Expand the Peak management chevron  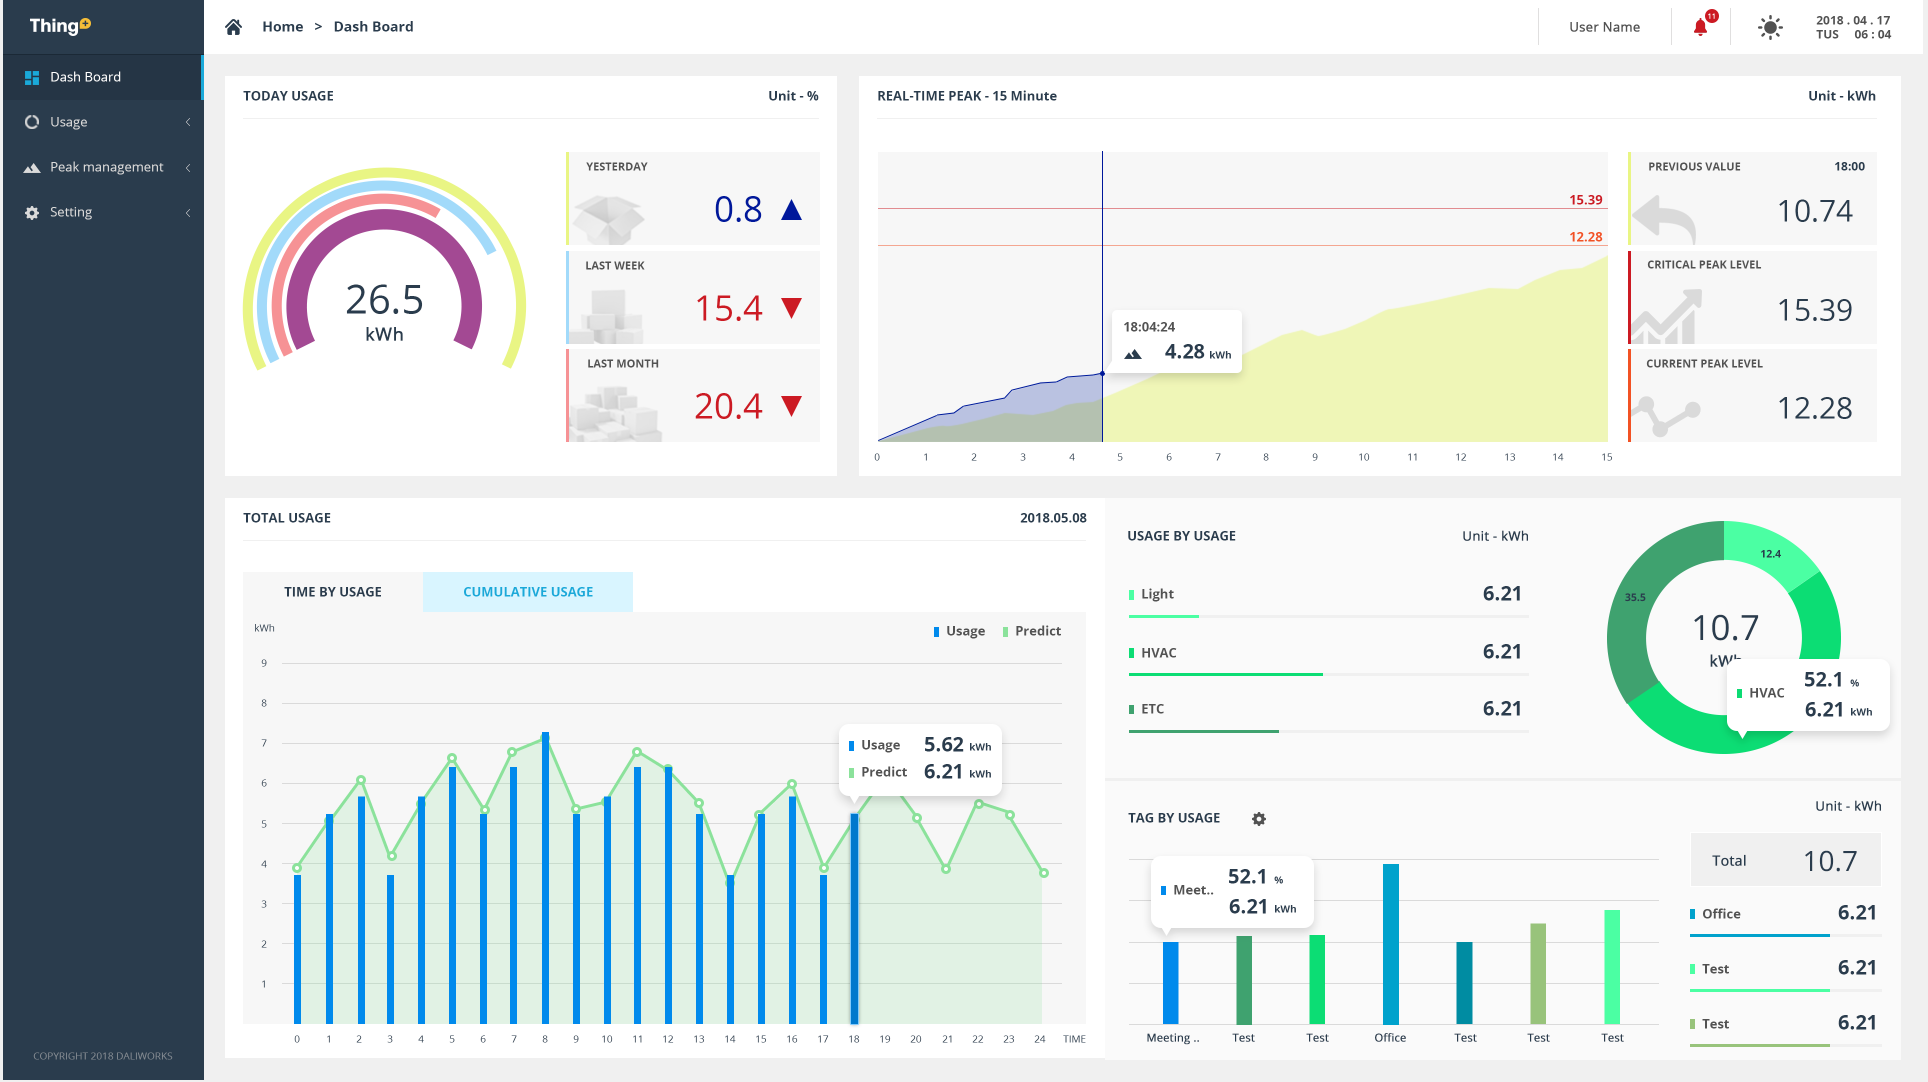click(188, 167)
